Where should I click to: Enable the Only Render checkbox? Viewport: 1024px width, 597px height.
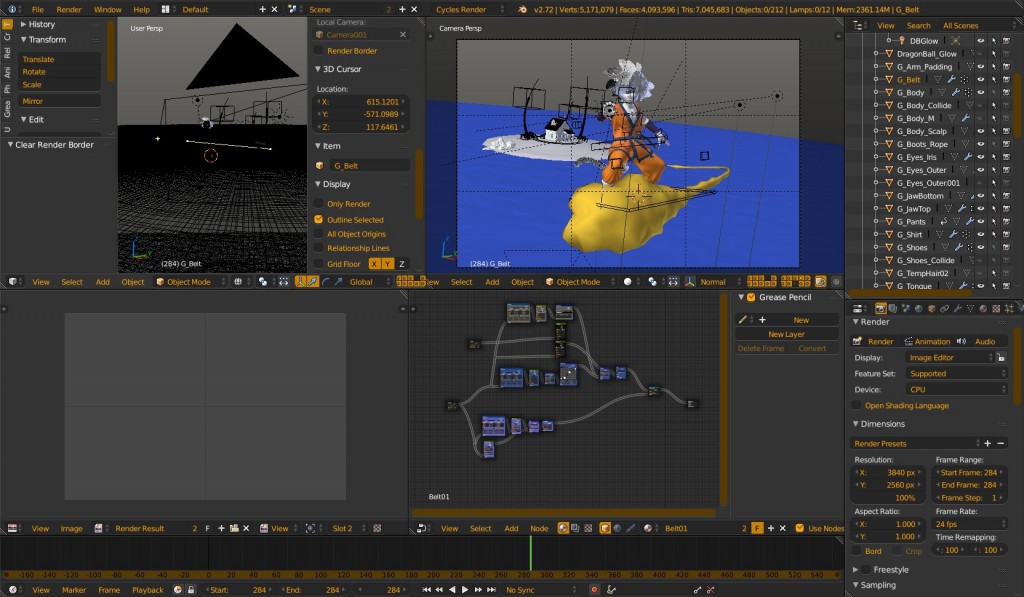pyautogui.click(x=319, y=204)
